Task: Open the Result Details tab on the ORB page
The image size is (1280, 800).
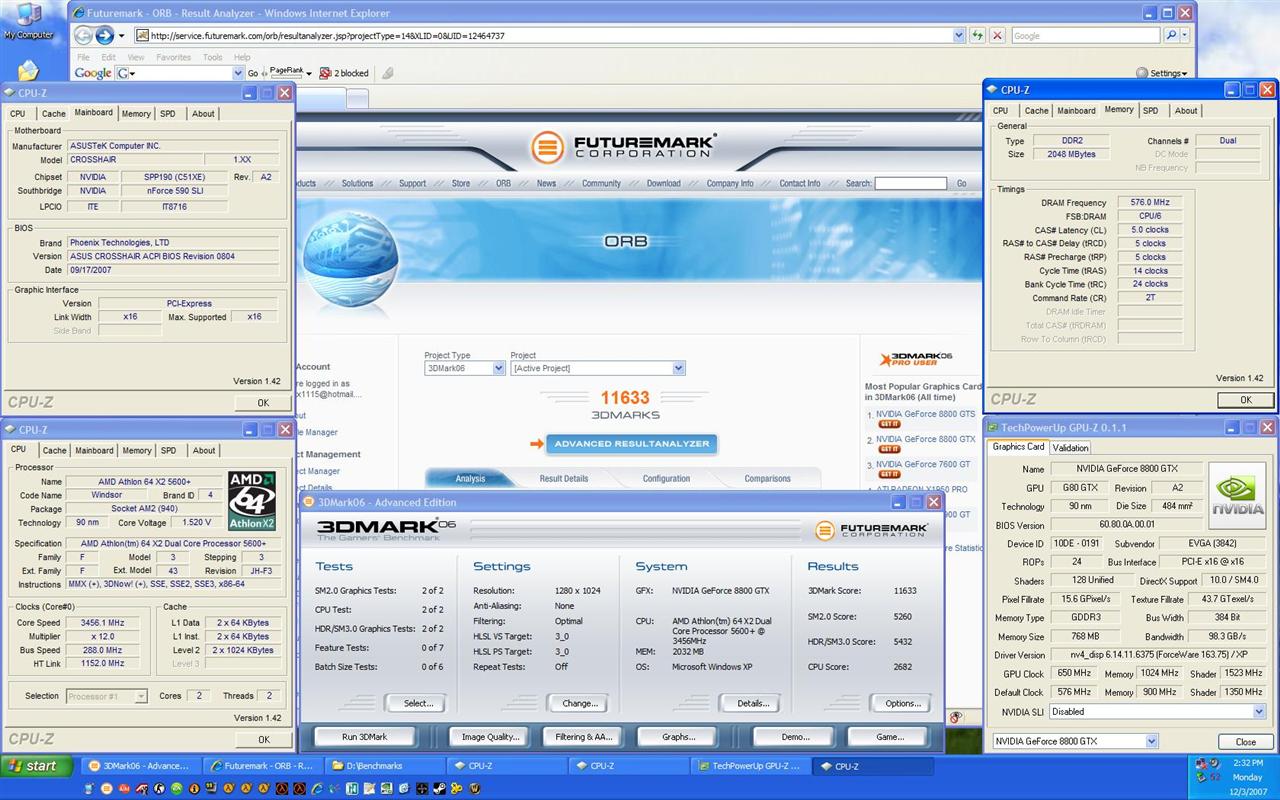Action: tap(564, 478)
